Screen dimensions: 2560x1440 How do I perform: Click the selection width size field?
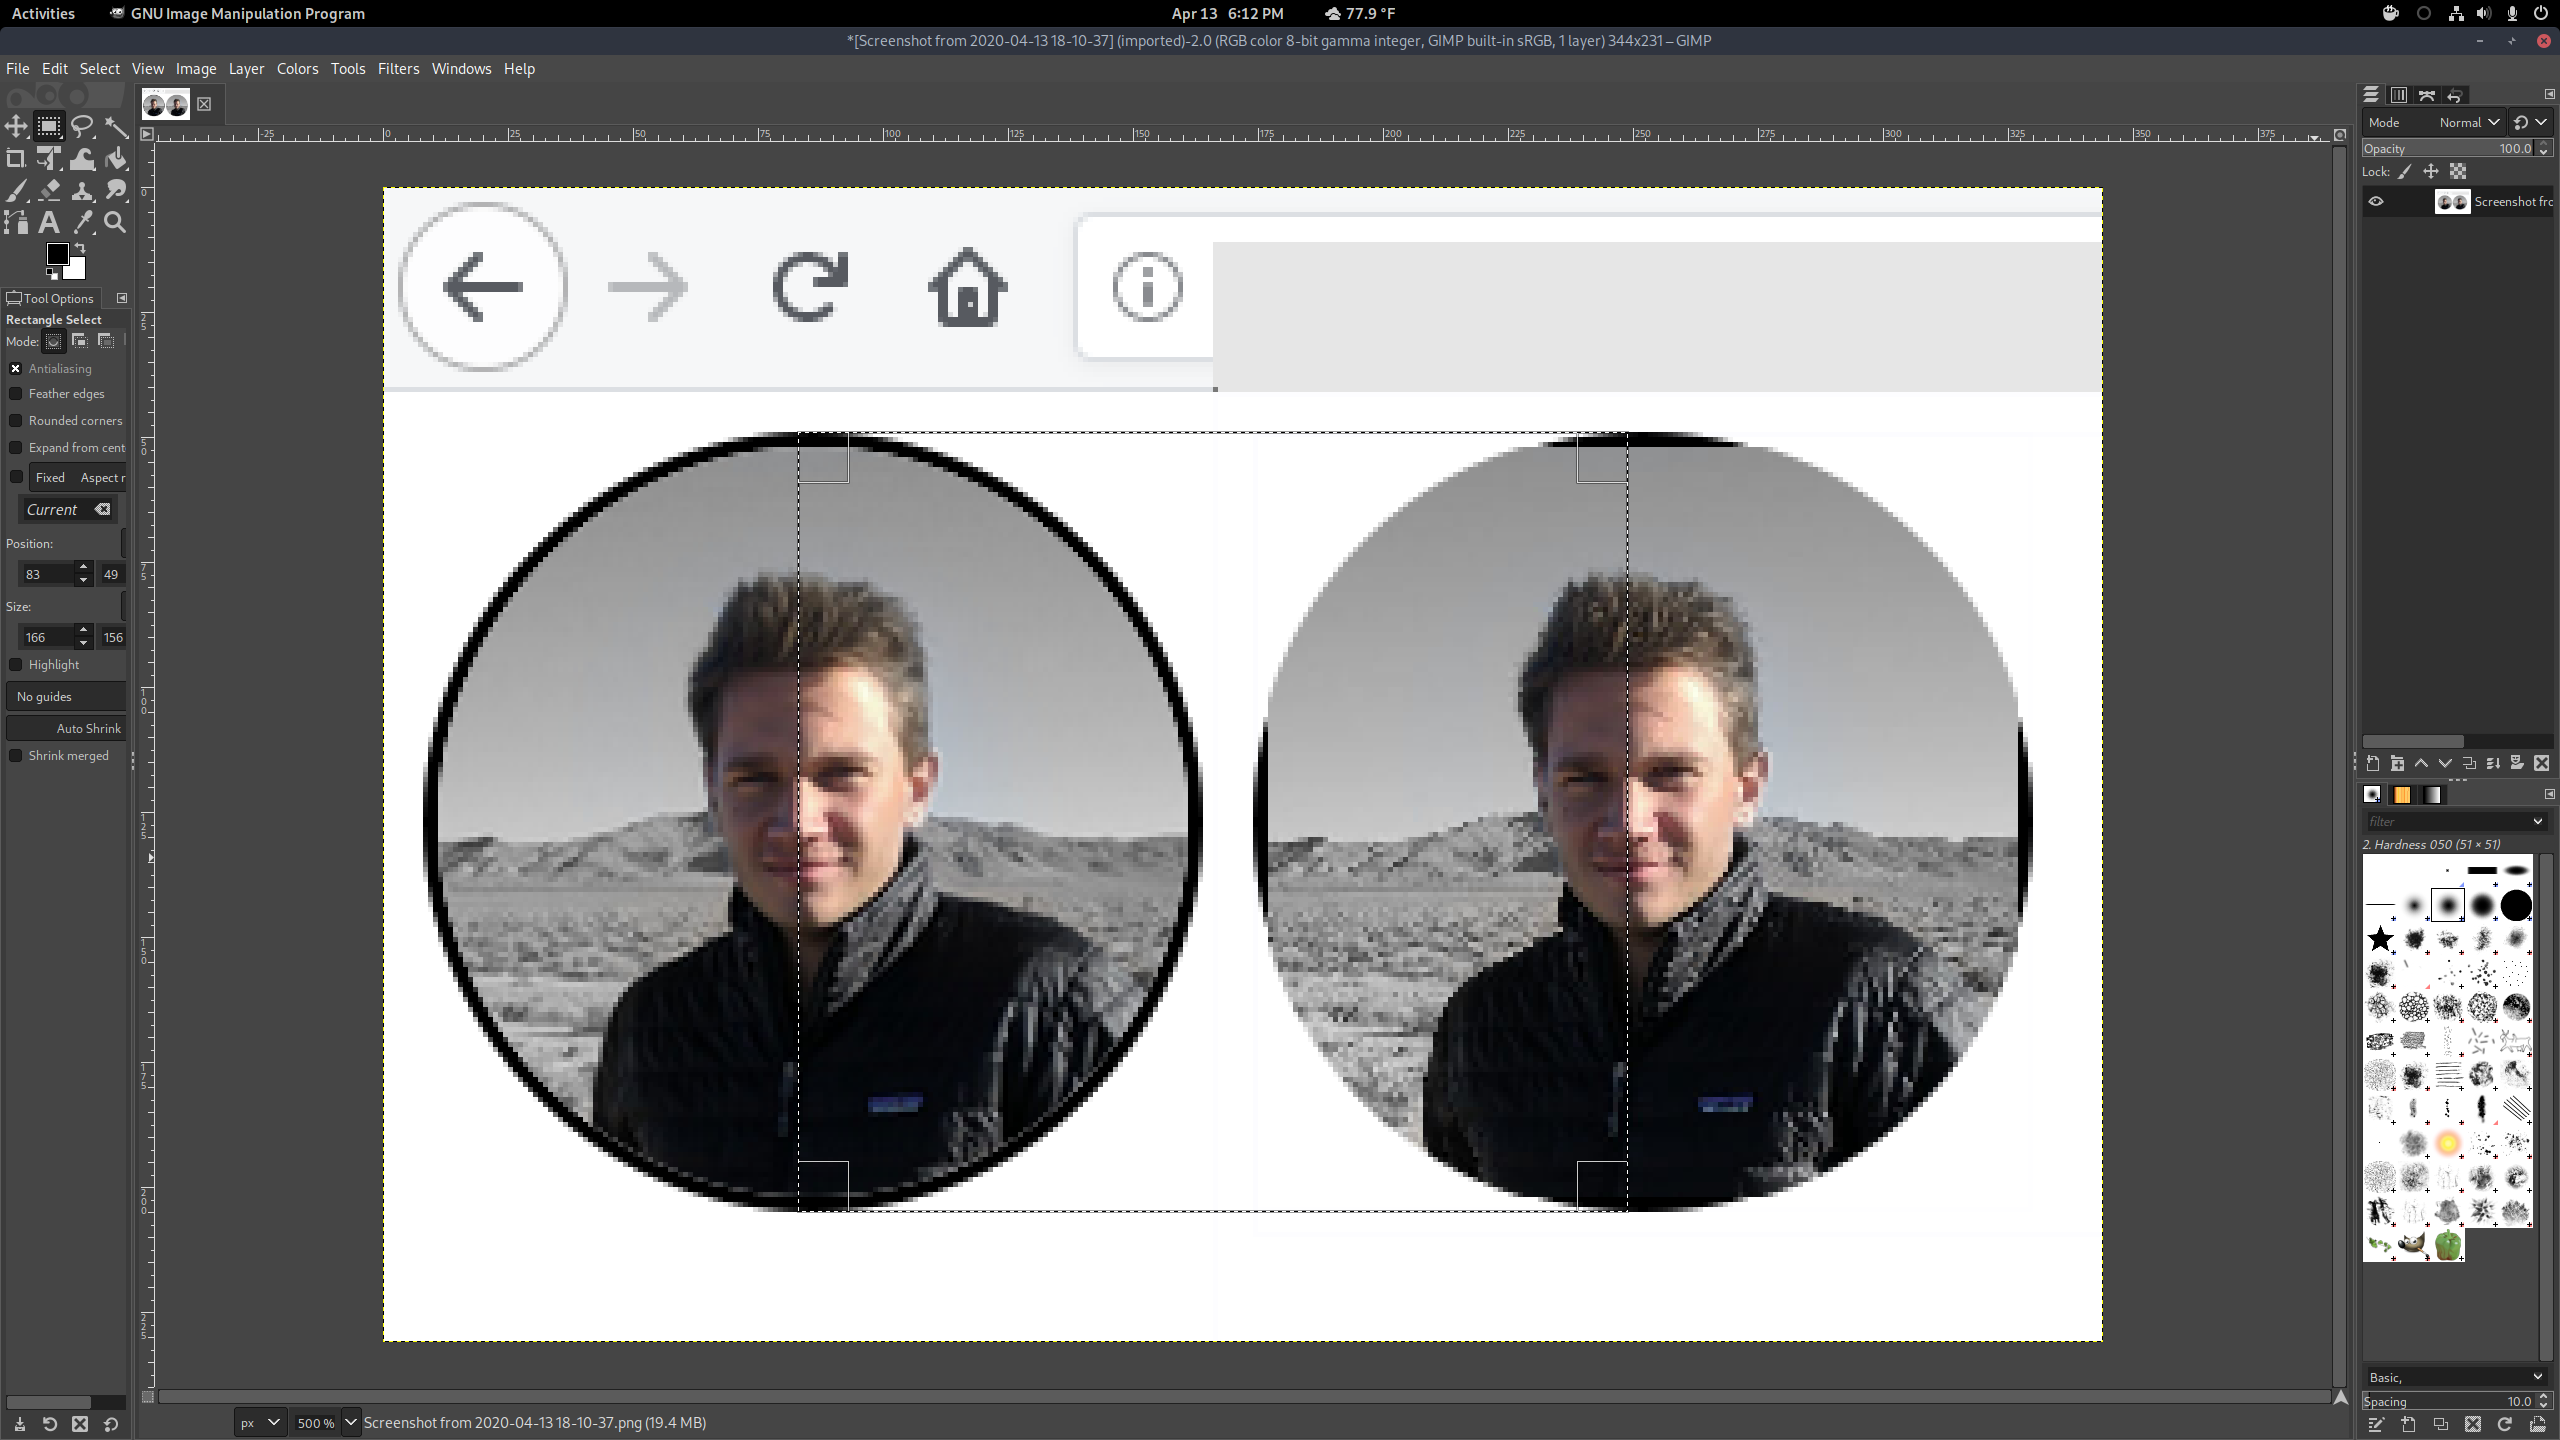coord(46,638)
